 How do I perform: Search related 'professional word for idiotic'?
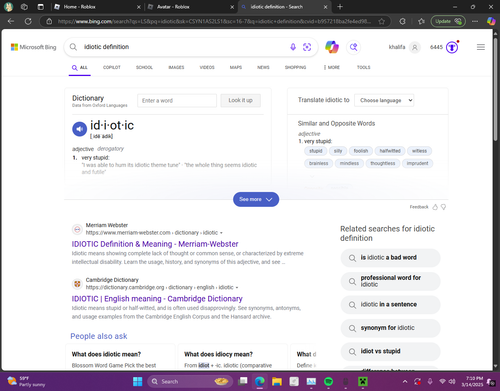point(390,281)
